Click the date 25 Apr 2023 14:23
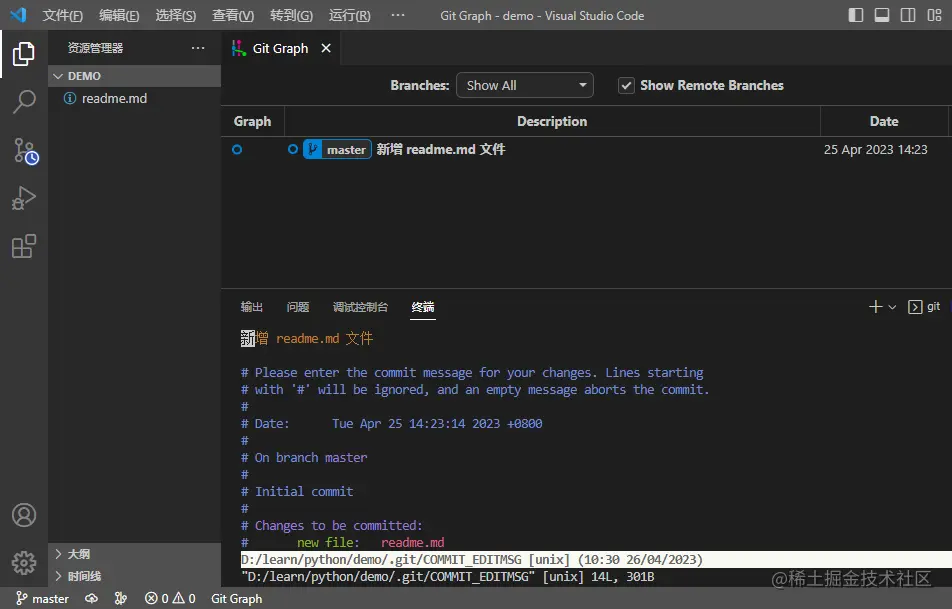This screenshot has height=609, width=952. 876,149
